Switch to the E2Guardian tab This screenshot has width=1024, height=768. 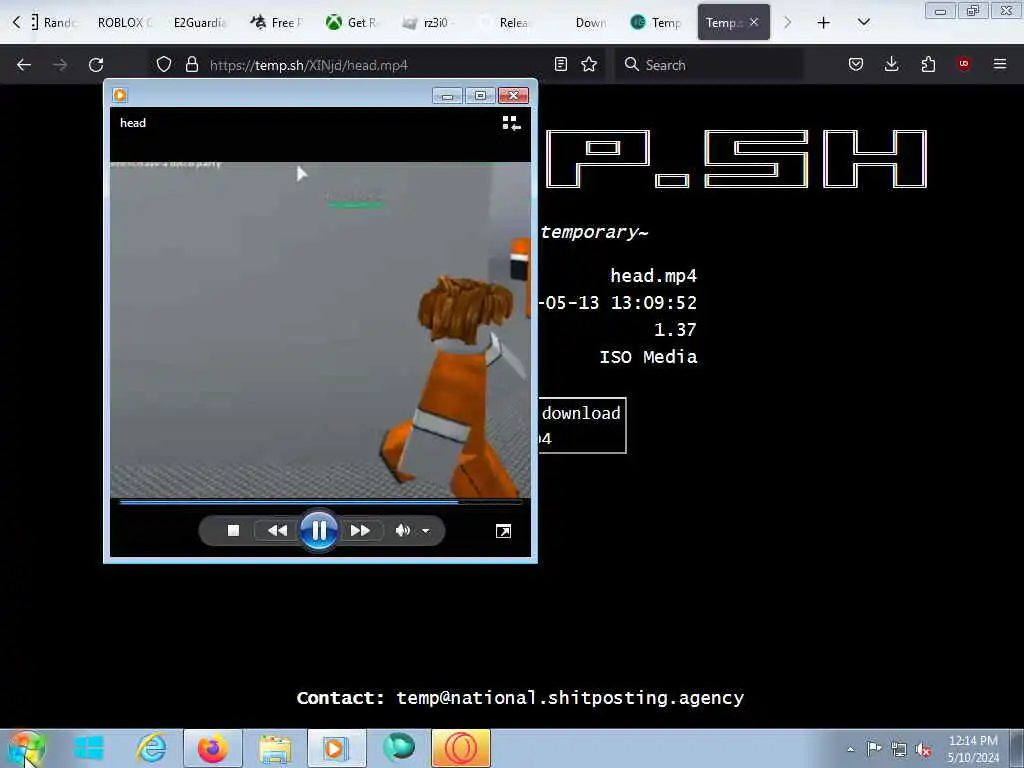(200, 23)
